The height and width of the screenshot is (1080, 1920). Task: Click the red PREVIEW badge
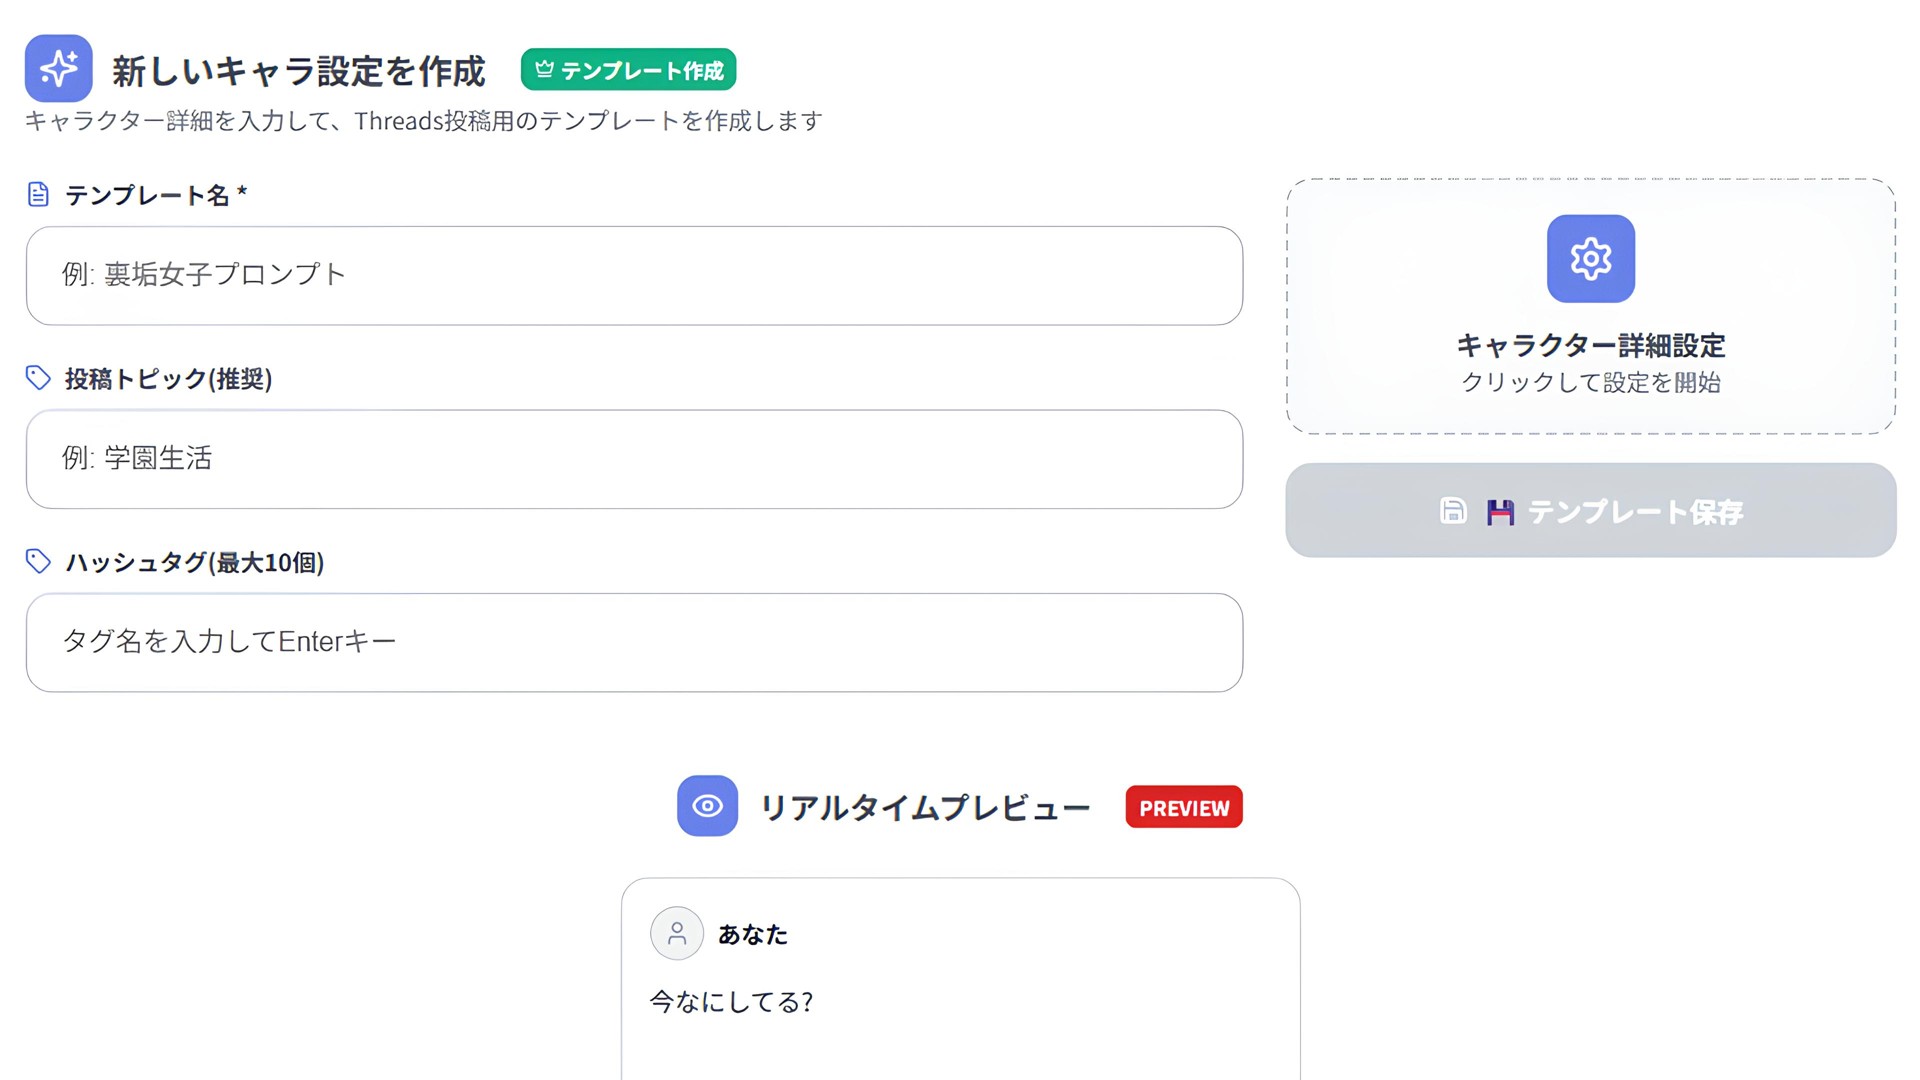pos(1183,807)
